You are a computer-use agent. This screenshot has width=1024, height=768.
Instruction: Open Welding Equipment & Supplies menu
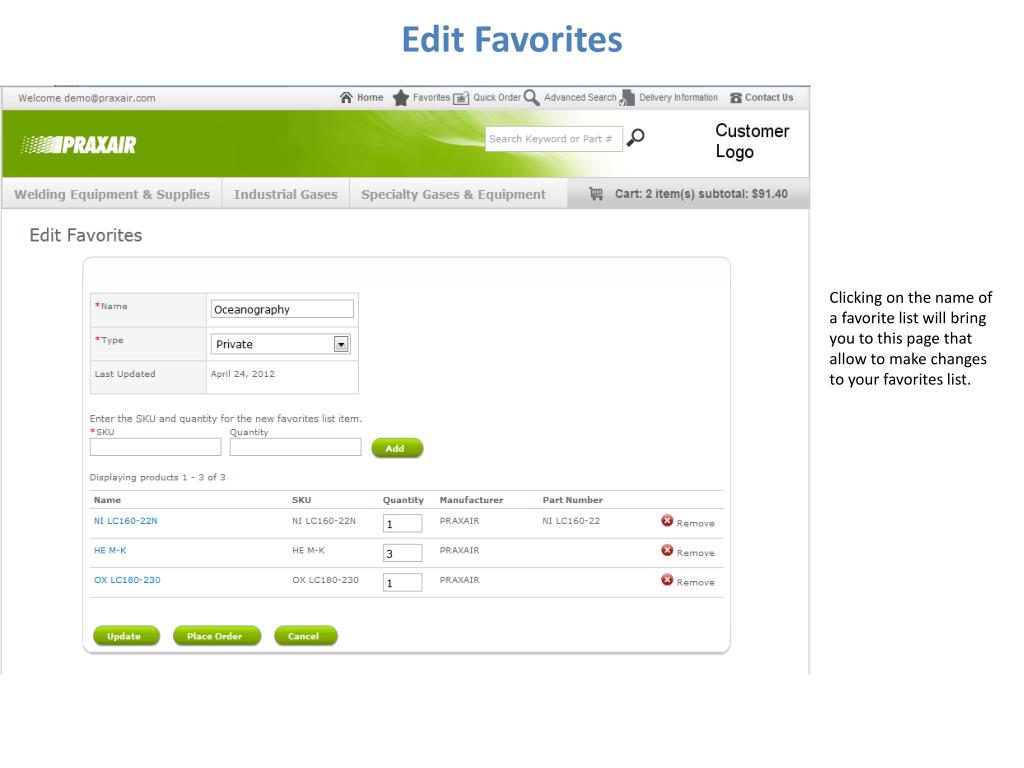[112, 194]
